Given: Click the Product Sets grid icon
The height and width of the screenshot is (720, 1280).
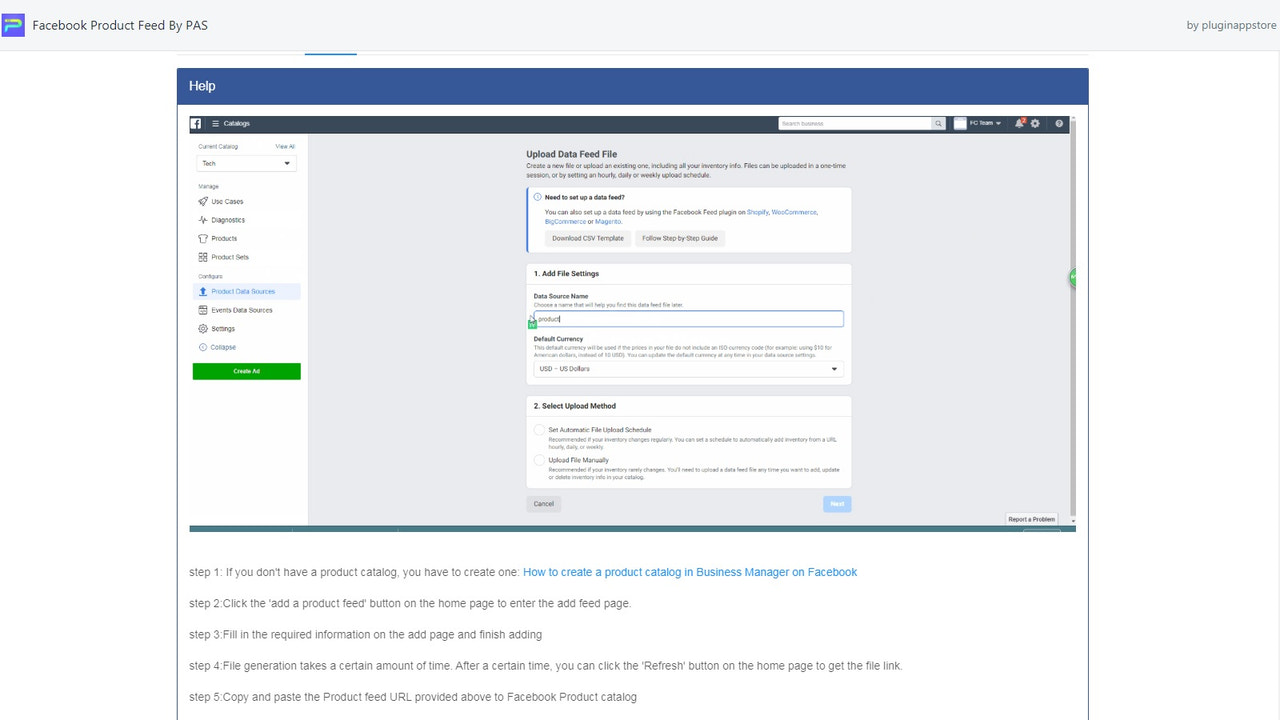Looking at the screenshot, I should pyautogui.click(x=203, y=257).
